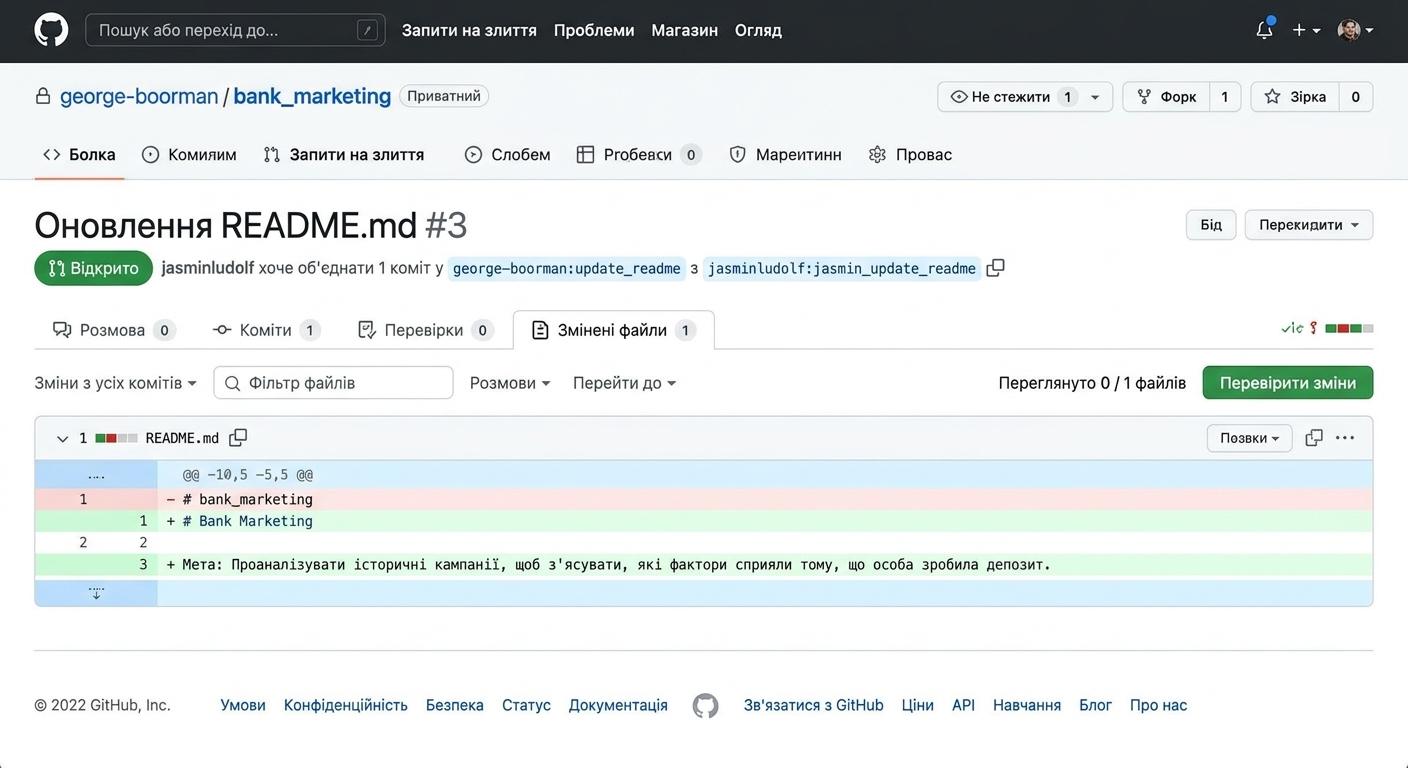
Task: Expand hidden lines above the diff hunk
Action: click(96, 475)
